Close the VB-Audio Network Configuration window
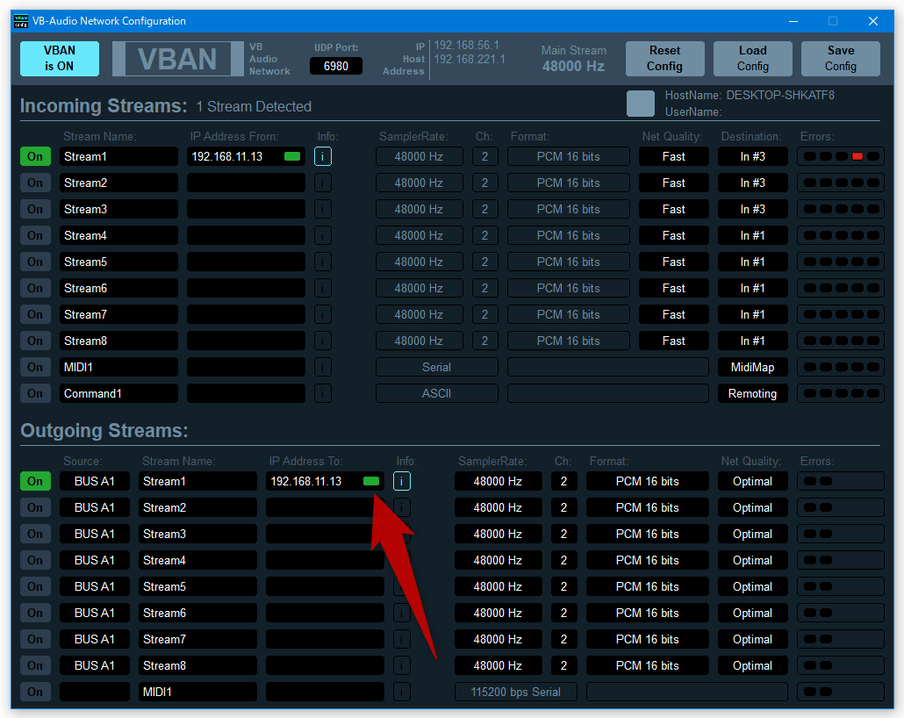The image size is (904, 718). click(873, 21)
